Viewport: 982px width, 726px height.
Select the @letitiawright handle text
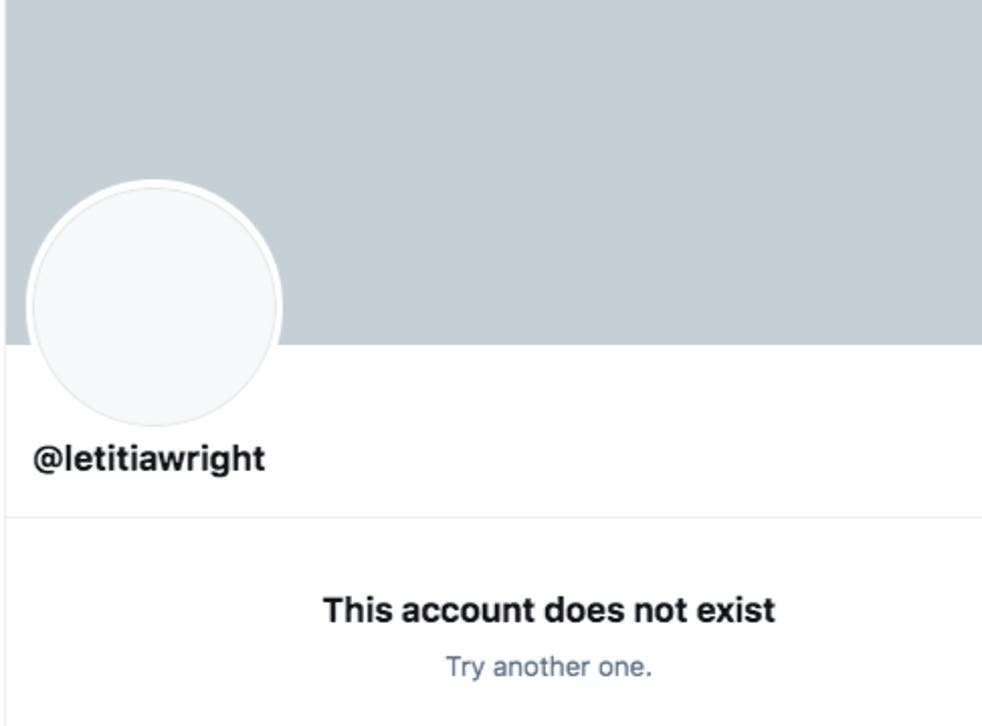tap(149, 459)
